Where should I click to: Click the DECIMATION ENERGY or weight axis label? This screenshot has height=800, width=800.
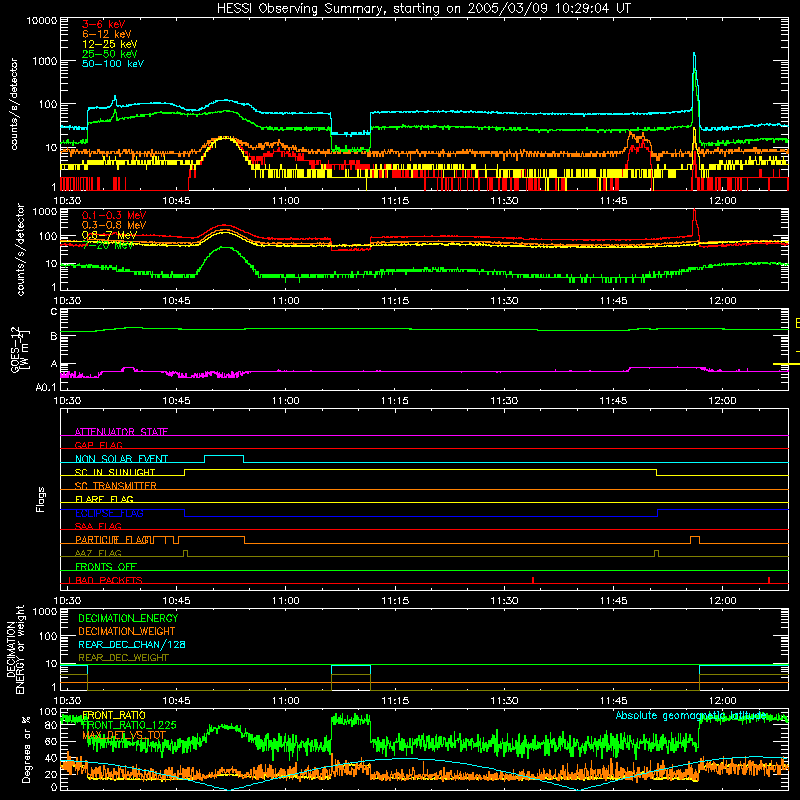tap(15, 650)
